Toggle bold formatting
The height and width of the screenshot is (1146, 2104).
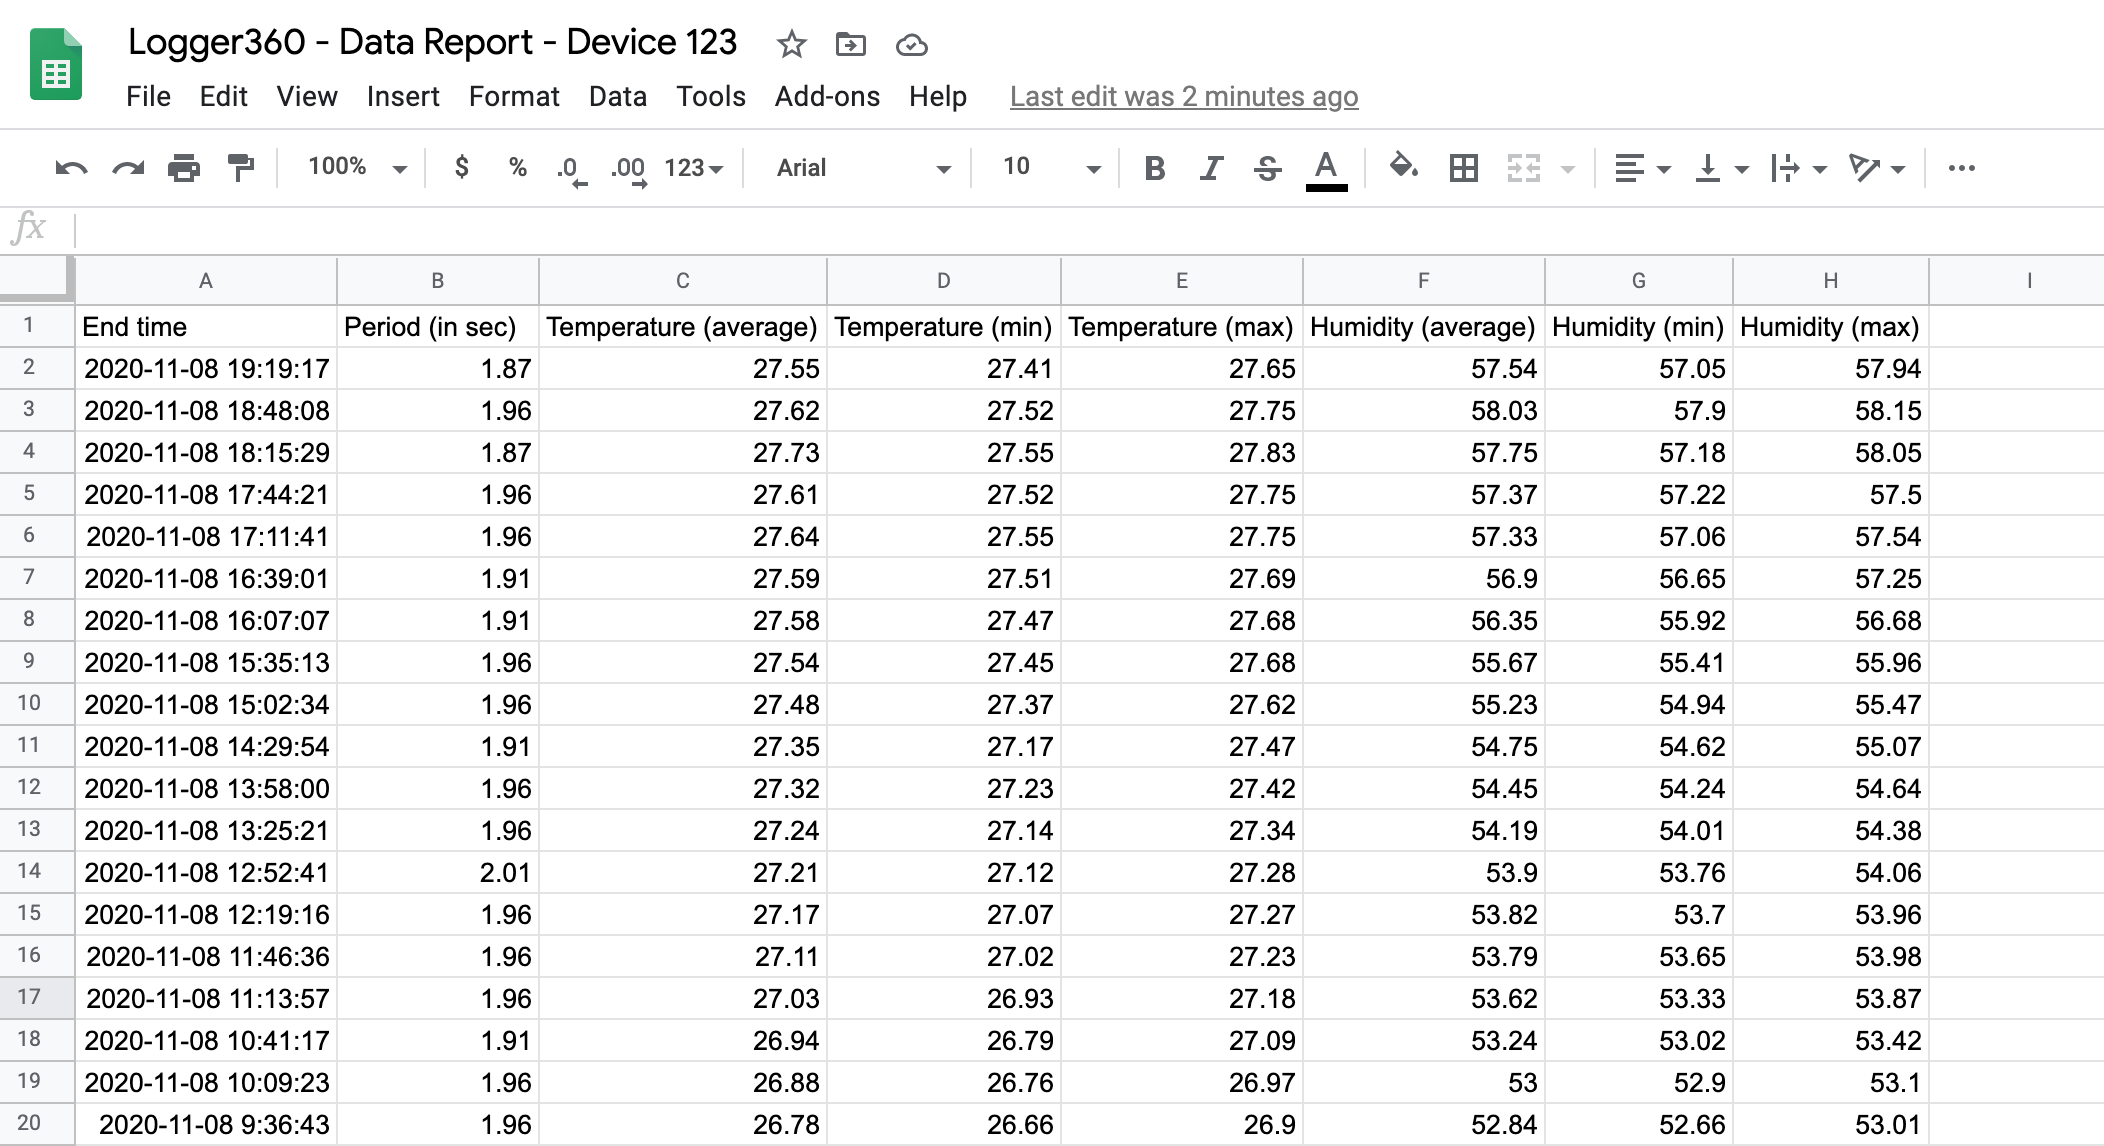pyautogui.click(x=1154, y=168)
